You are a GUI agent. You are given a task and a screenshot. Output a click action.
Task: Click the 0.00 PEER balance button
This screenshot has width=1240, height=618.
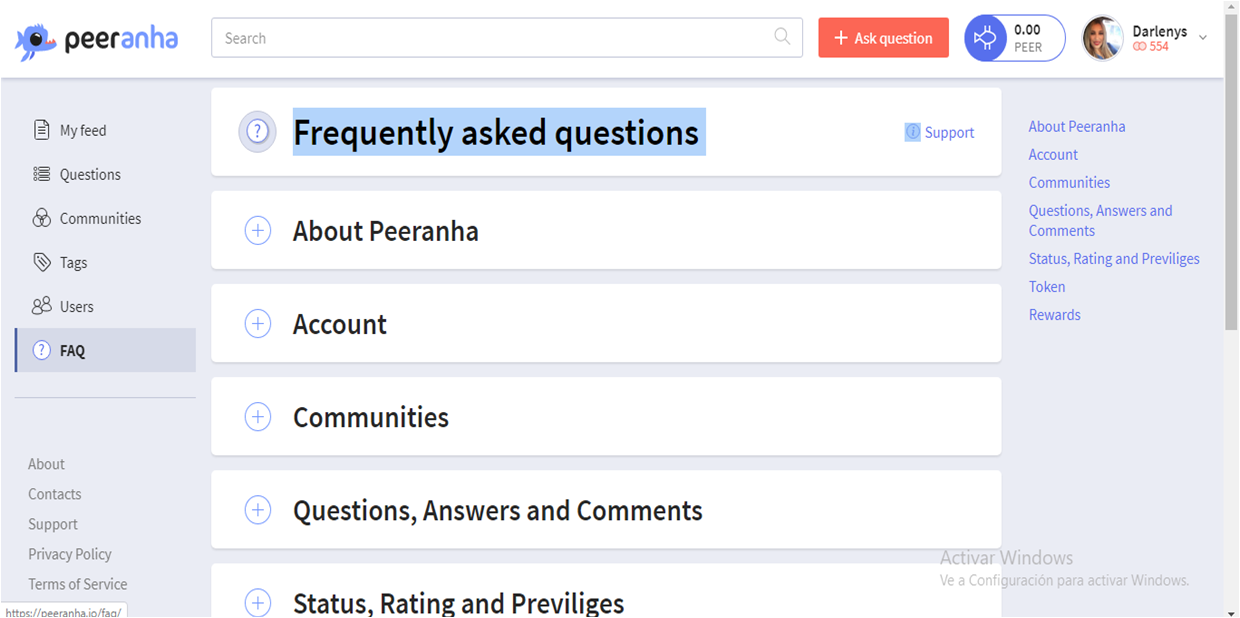(1014, 38)
